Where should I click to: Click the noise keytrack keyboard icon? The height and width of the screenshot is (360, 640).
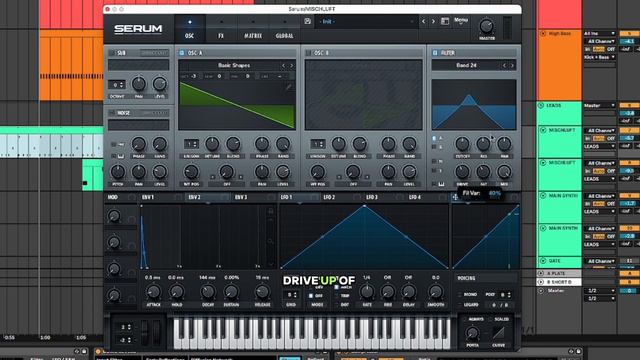(x=121, y=156)
